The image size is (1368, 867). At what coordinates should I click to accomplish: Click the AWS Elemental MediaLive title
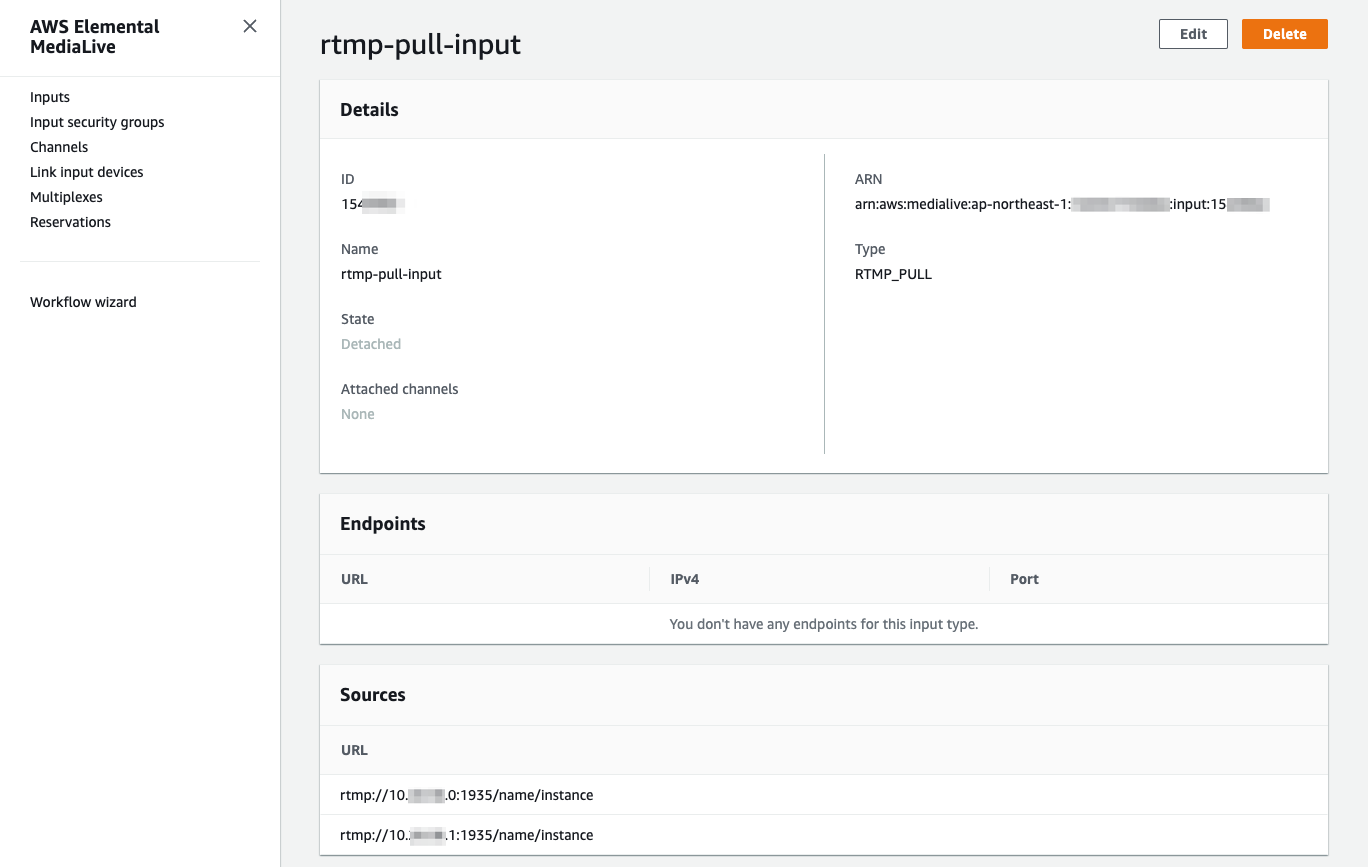[x=95, y=37]
